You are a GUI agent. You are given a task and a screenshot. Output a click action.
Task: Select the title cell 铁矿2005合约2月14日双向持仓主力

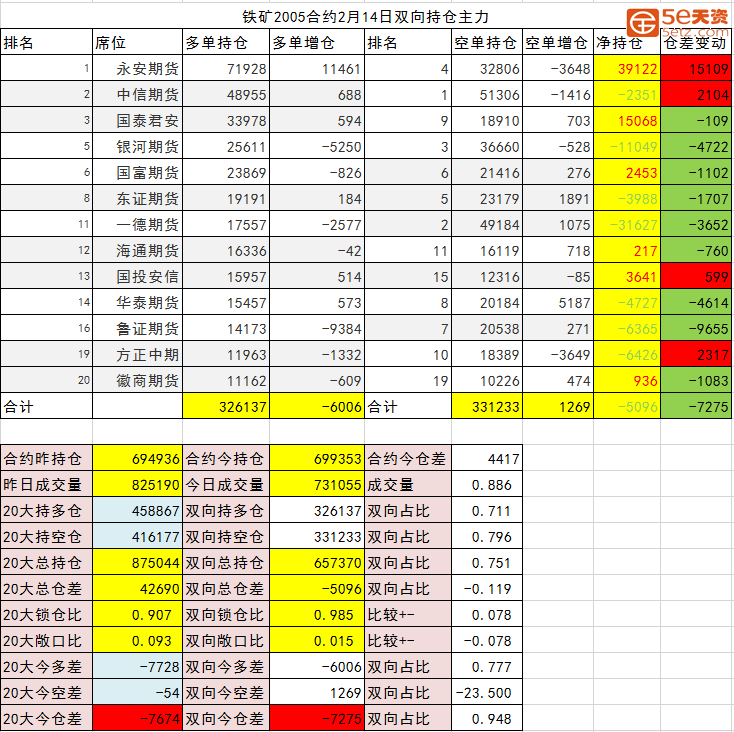click(367, 16)
